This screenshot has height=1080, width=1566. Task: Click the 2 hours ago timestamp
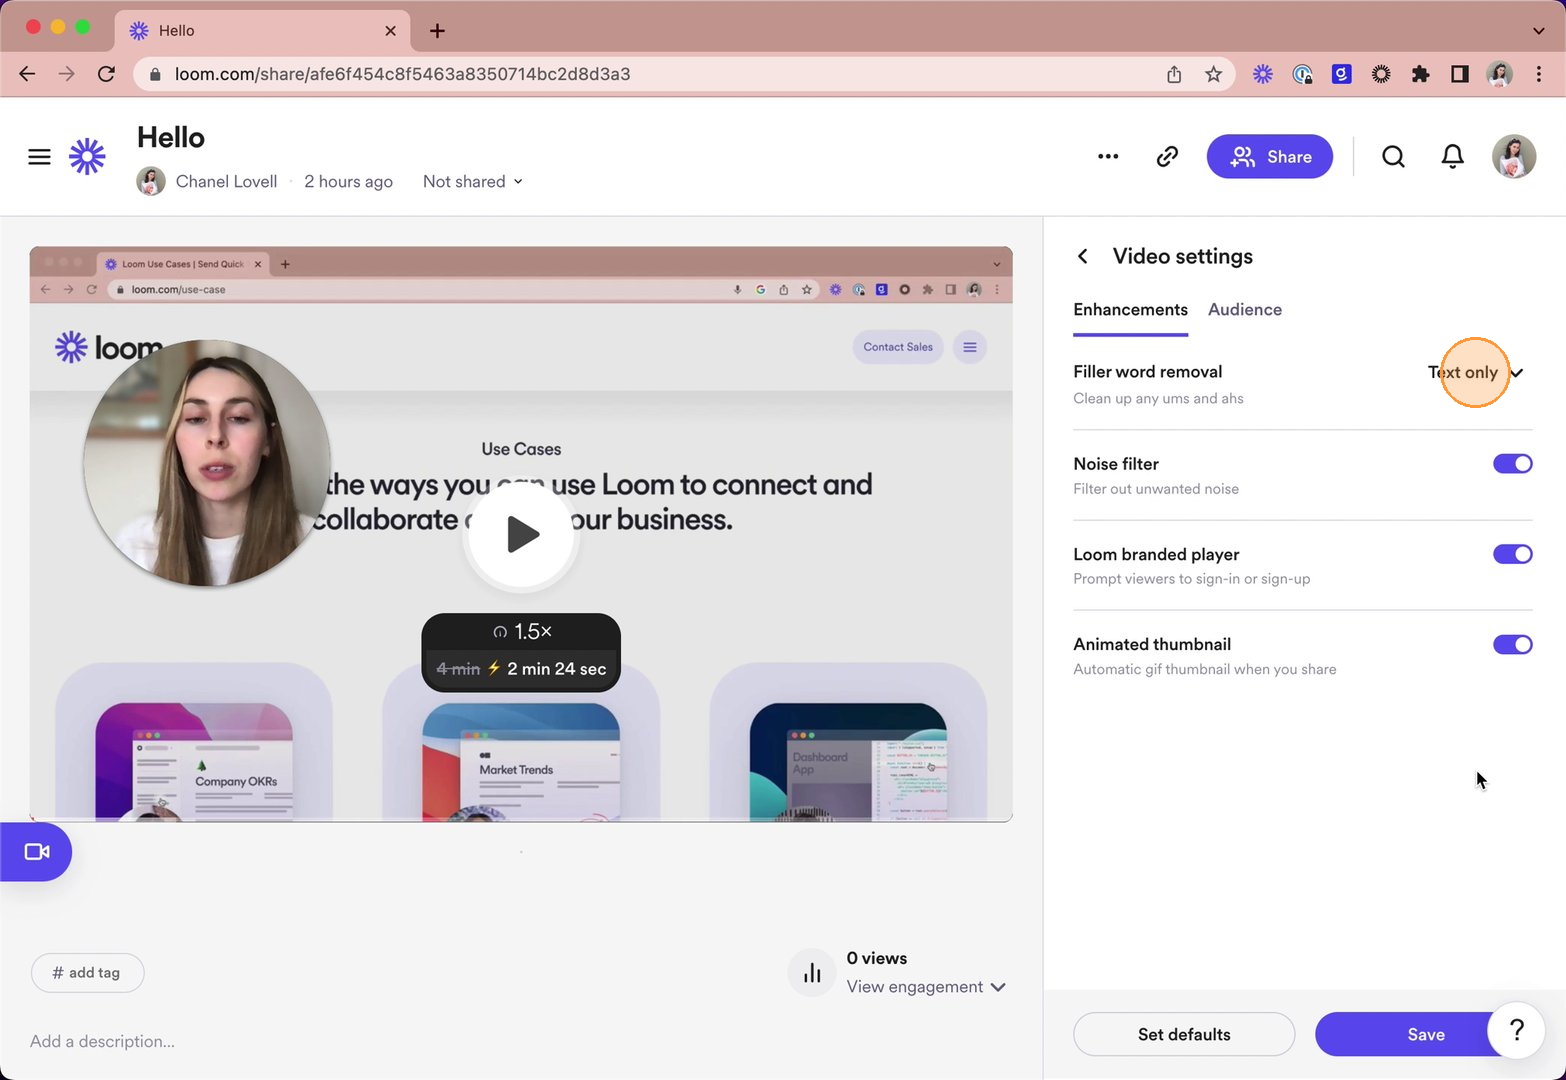pyautogui.click(x=348, y=181)
